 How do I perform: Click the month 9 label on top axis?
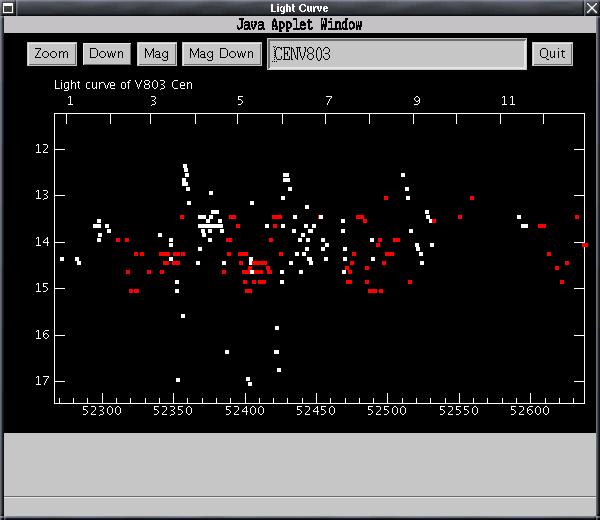click(x=417, y=101)
